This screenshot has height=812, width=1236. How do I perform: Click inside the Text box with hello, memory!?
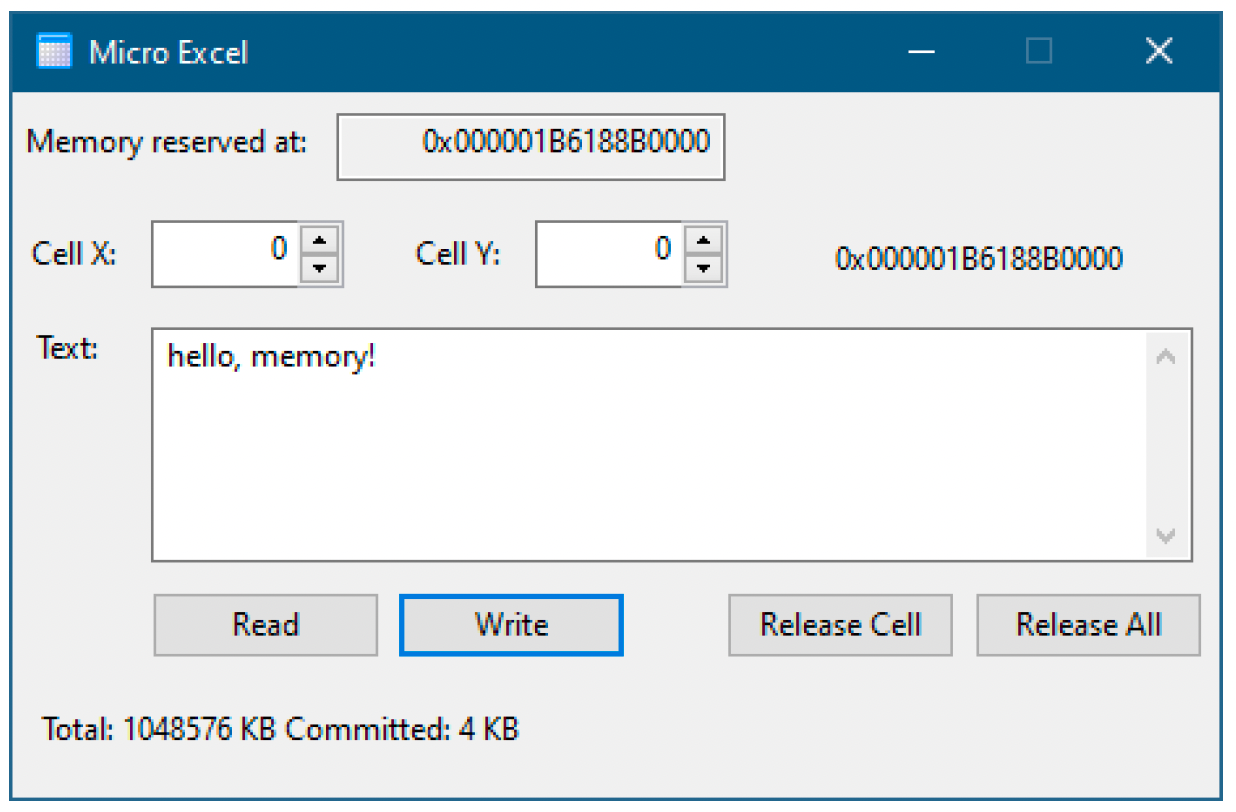[648, 445]
